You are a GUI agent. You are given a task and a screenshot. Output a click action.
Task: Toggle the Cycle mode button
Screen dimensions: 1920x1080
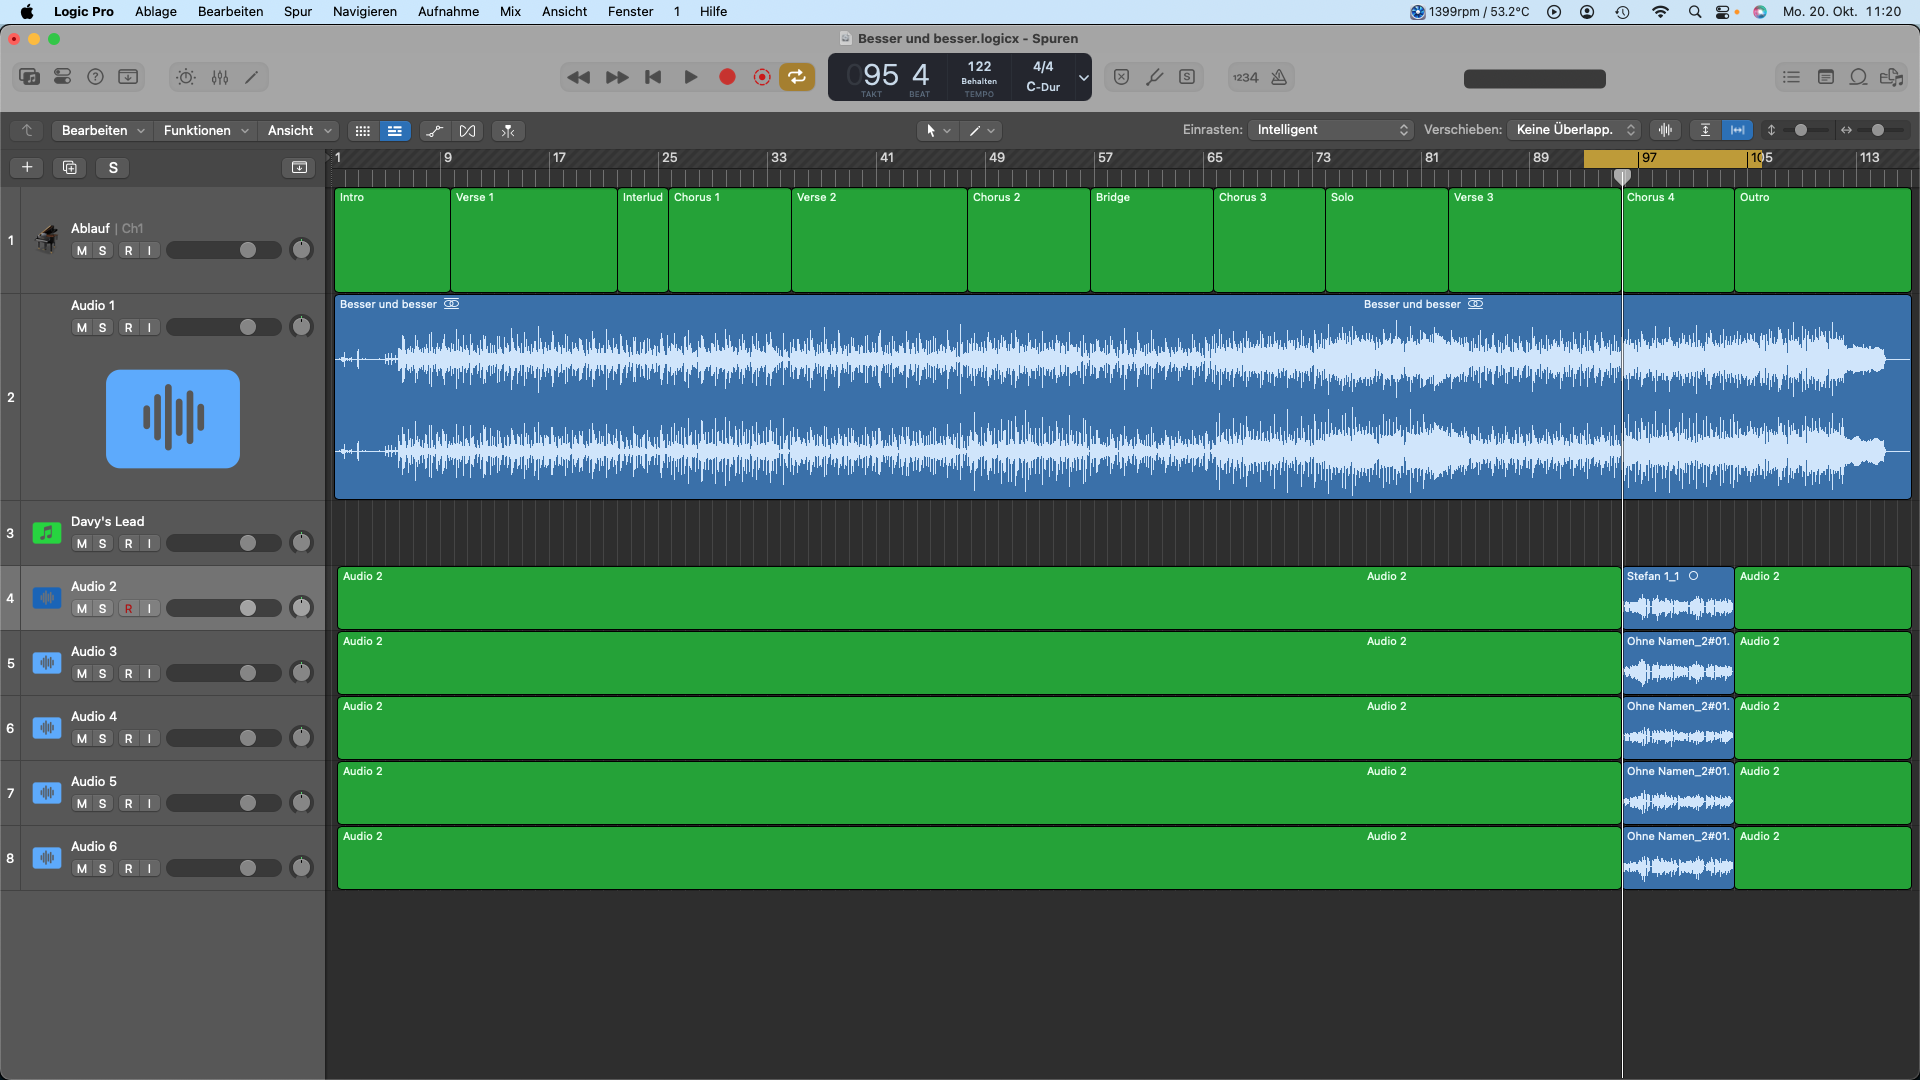[x=797, y=77]
